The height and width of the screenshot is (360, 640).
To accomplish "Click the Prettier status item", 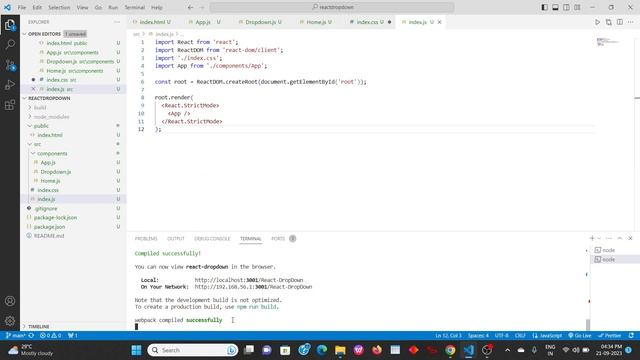I will pos(610,336).
